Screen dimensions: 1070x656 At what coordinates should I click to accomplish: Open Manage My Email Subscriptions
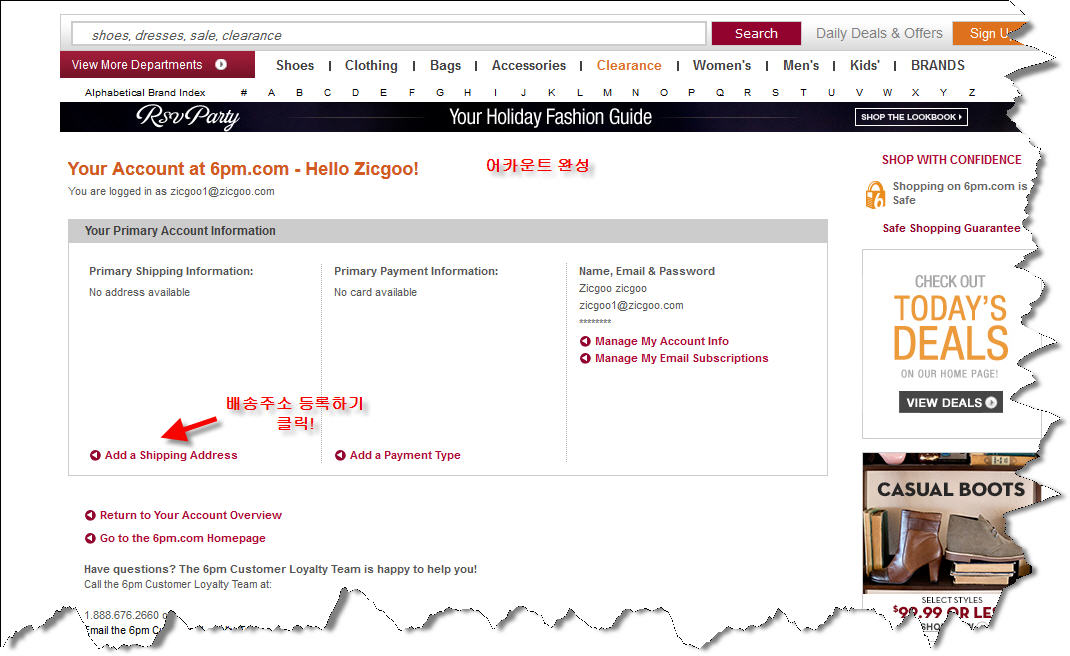click(682, 358)
